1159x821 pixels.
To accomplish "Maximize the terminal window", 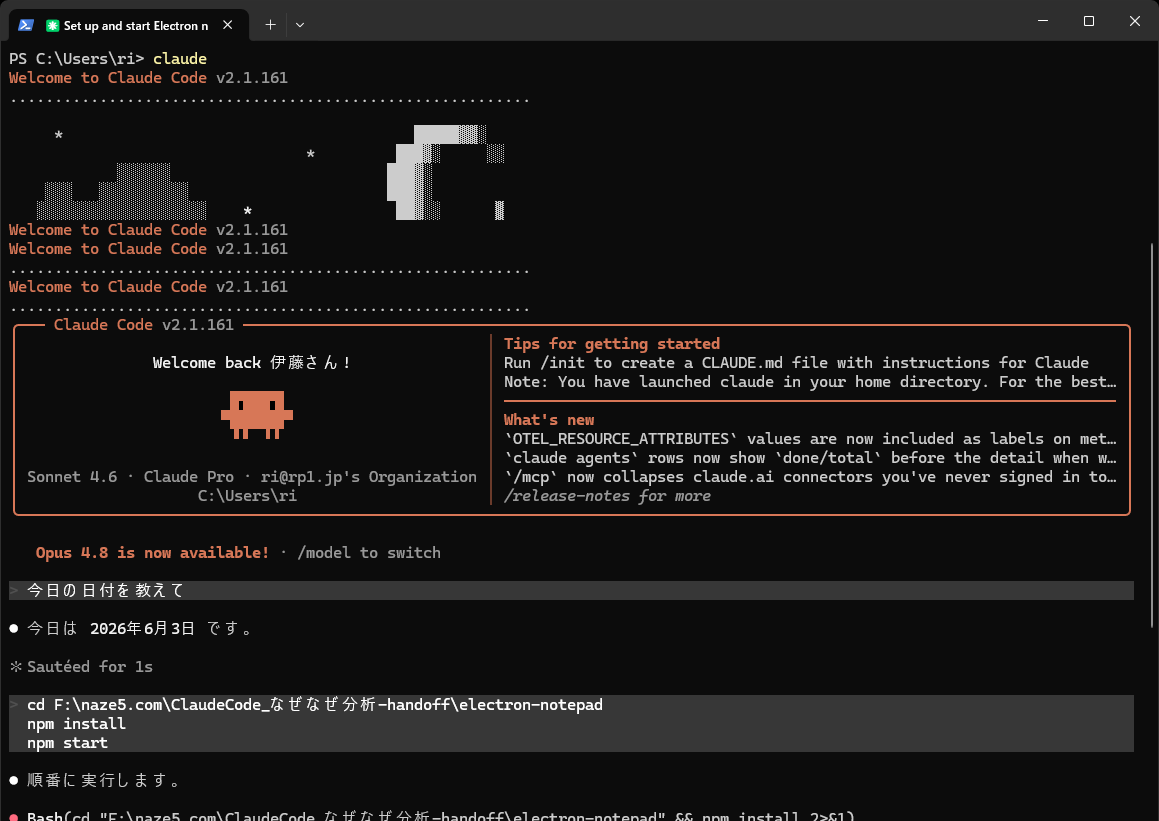I will point(1089,21).
